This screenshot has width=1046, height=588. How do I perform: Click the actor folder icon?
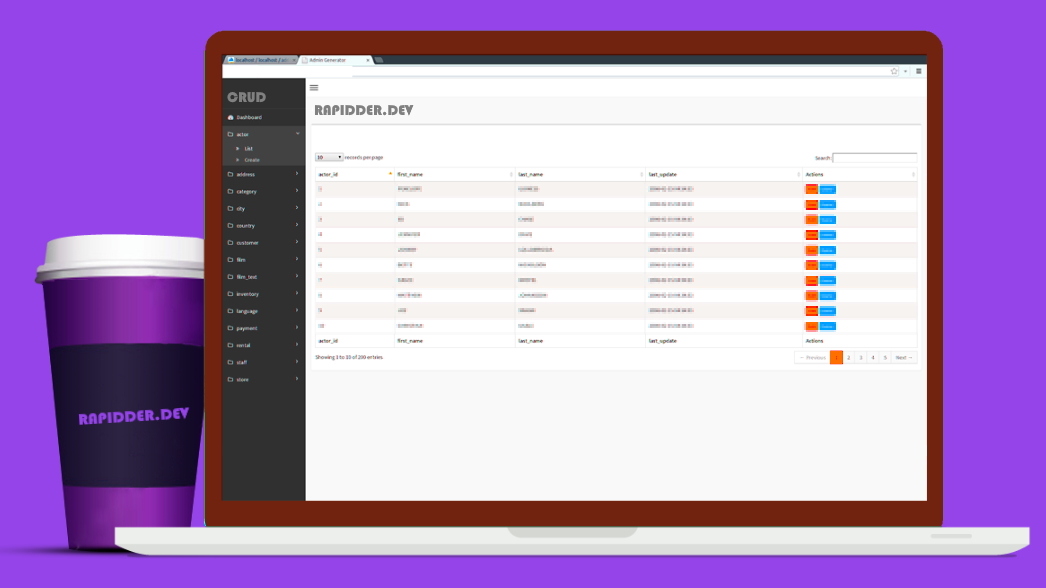(x=231, y=134)
